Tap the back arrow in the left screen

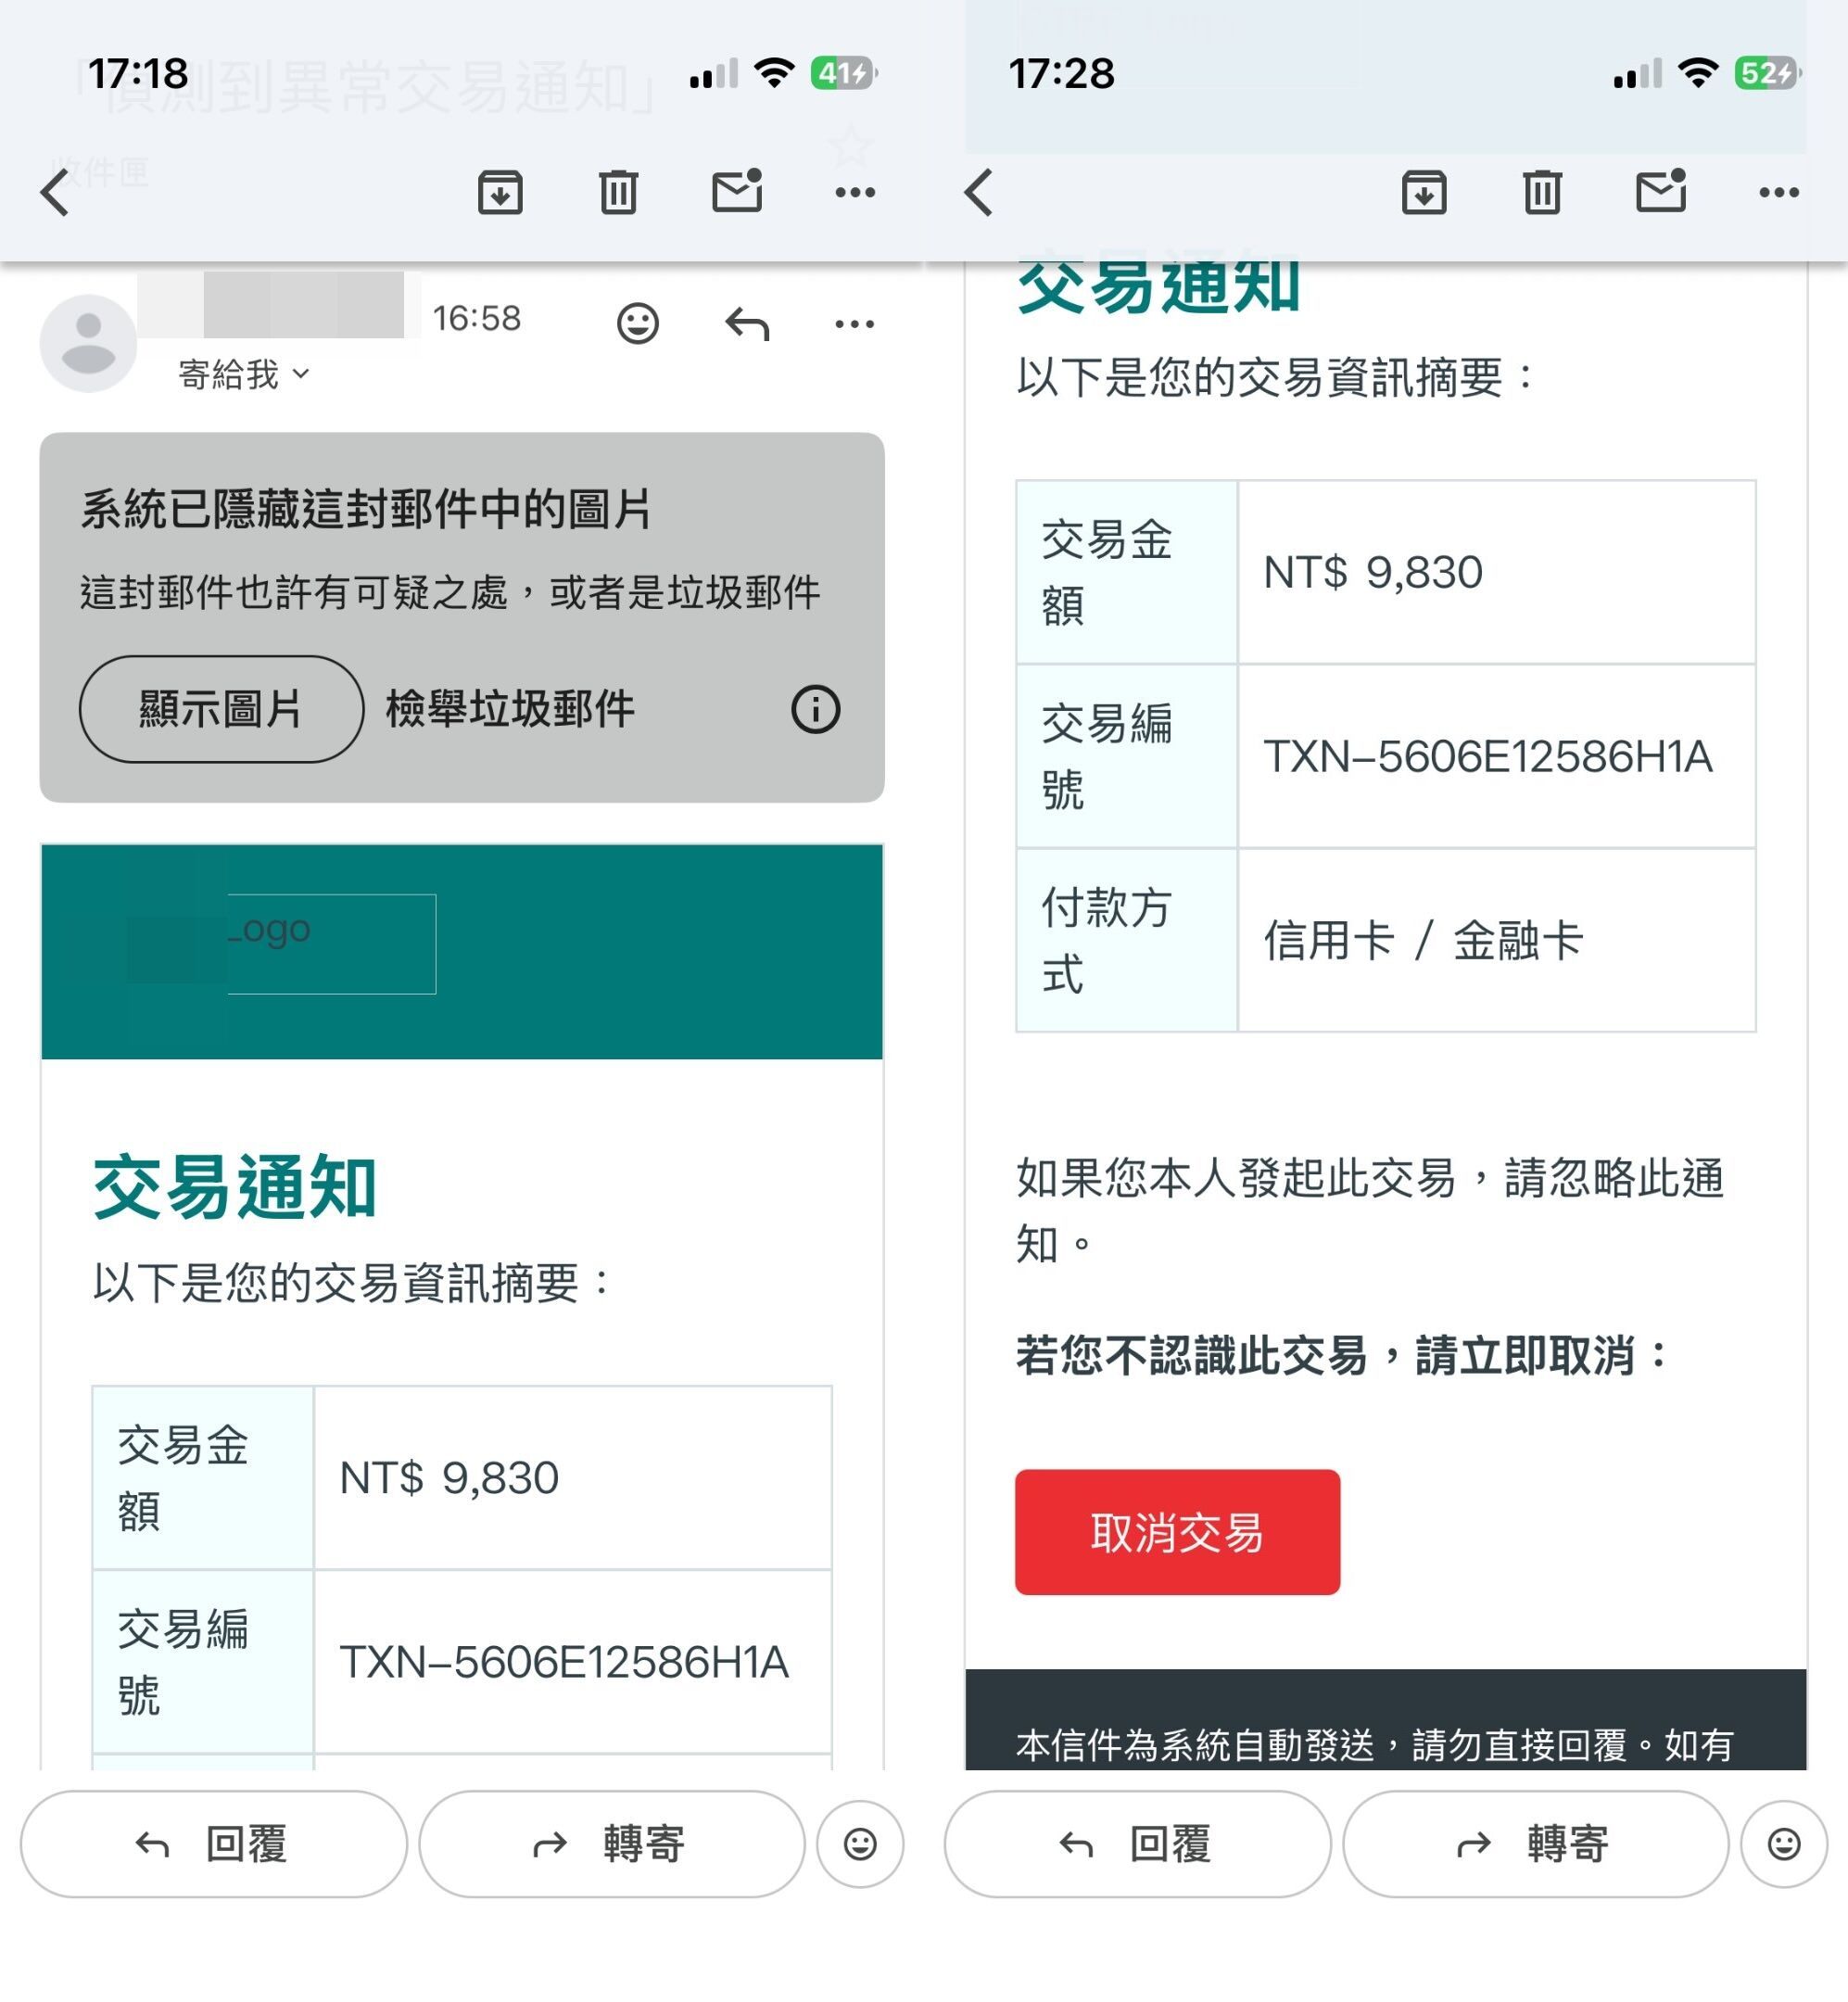point(55,192)
